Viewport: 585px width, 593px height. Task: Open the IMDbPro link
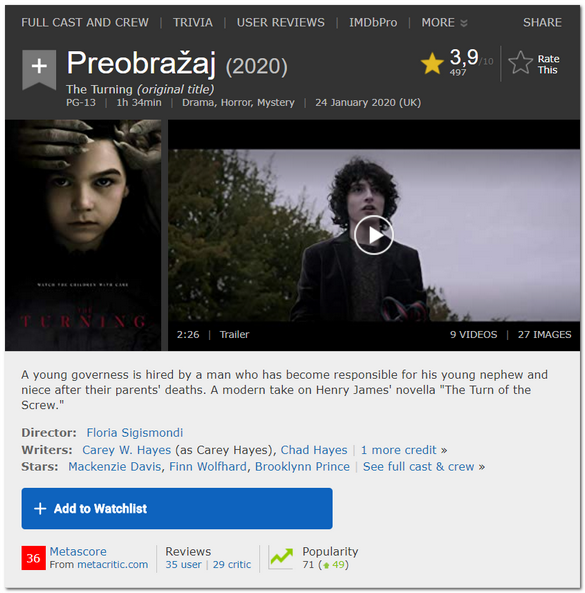(373, 23)
